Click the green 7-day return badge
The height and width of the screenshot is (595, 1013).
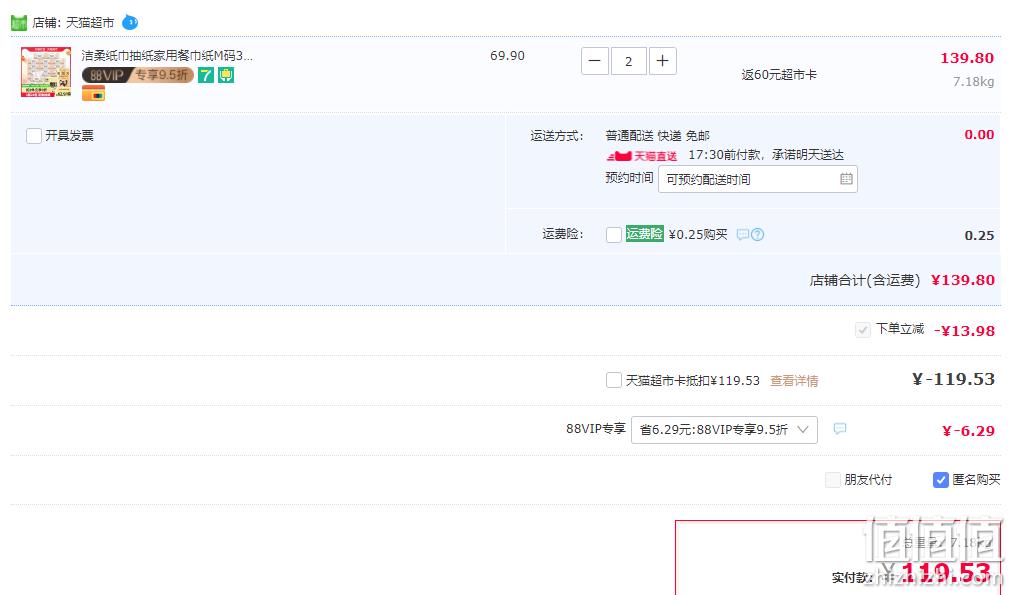click(x=205, y=75)
